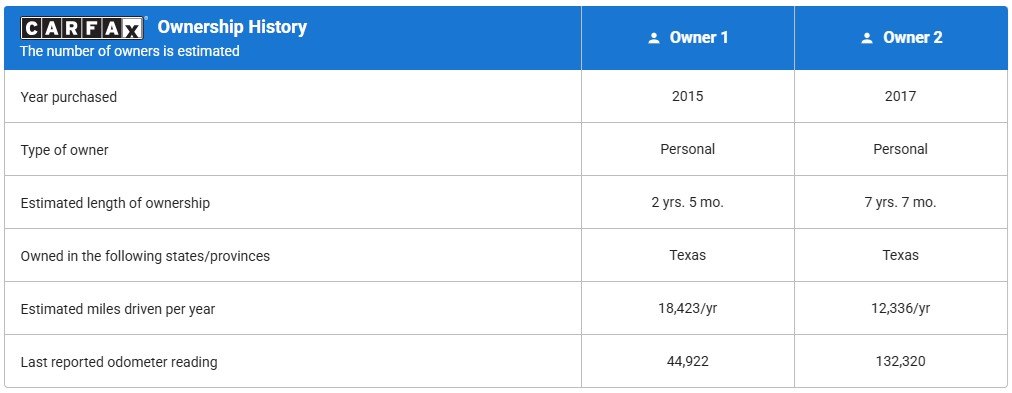The image size is (1012, 393).
Task: Click the Owned in following states/provinces label
Action: [145, 256]
